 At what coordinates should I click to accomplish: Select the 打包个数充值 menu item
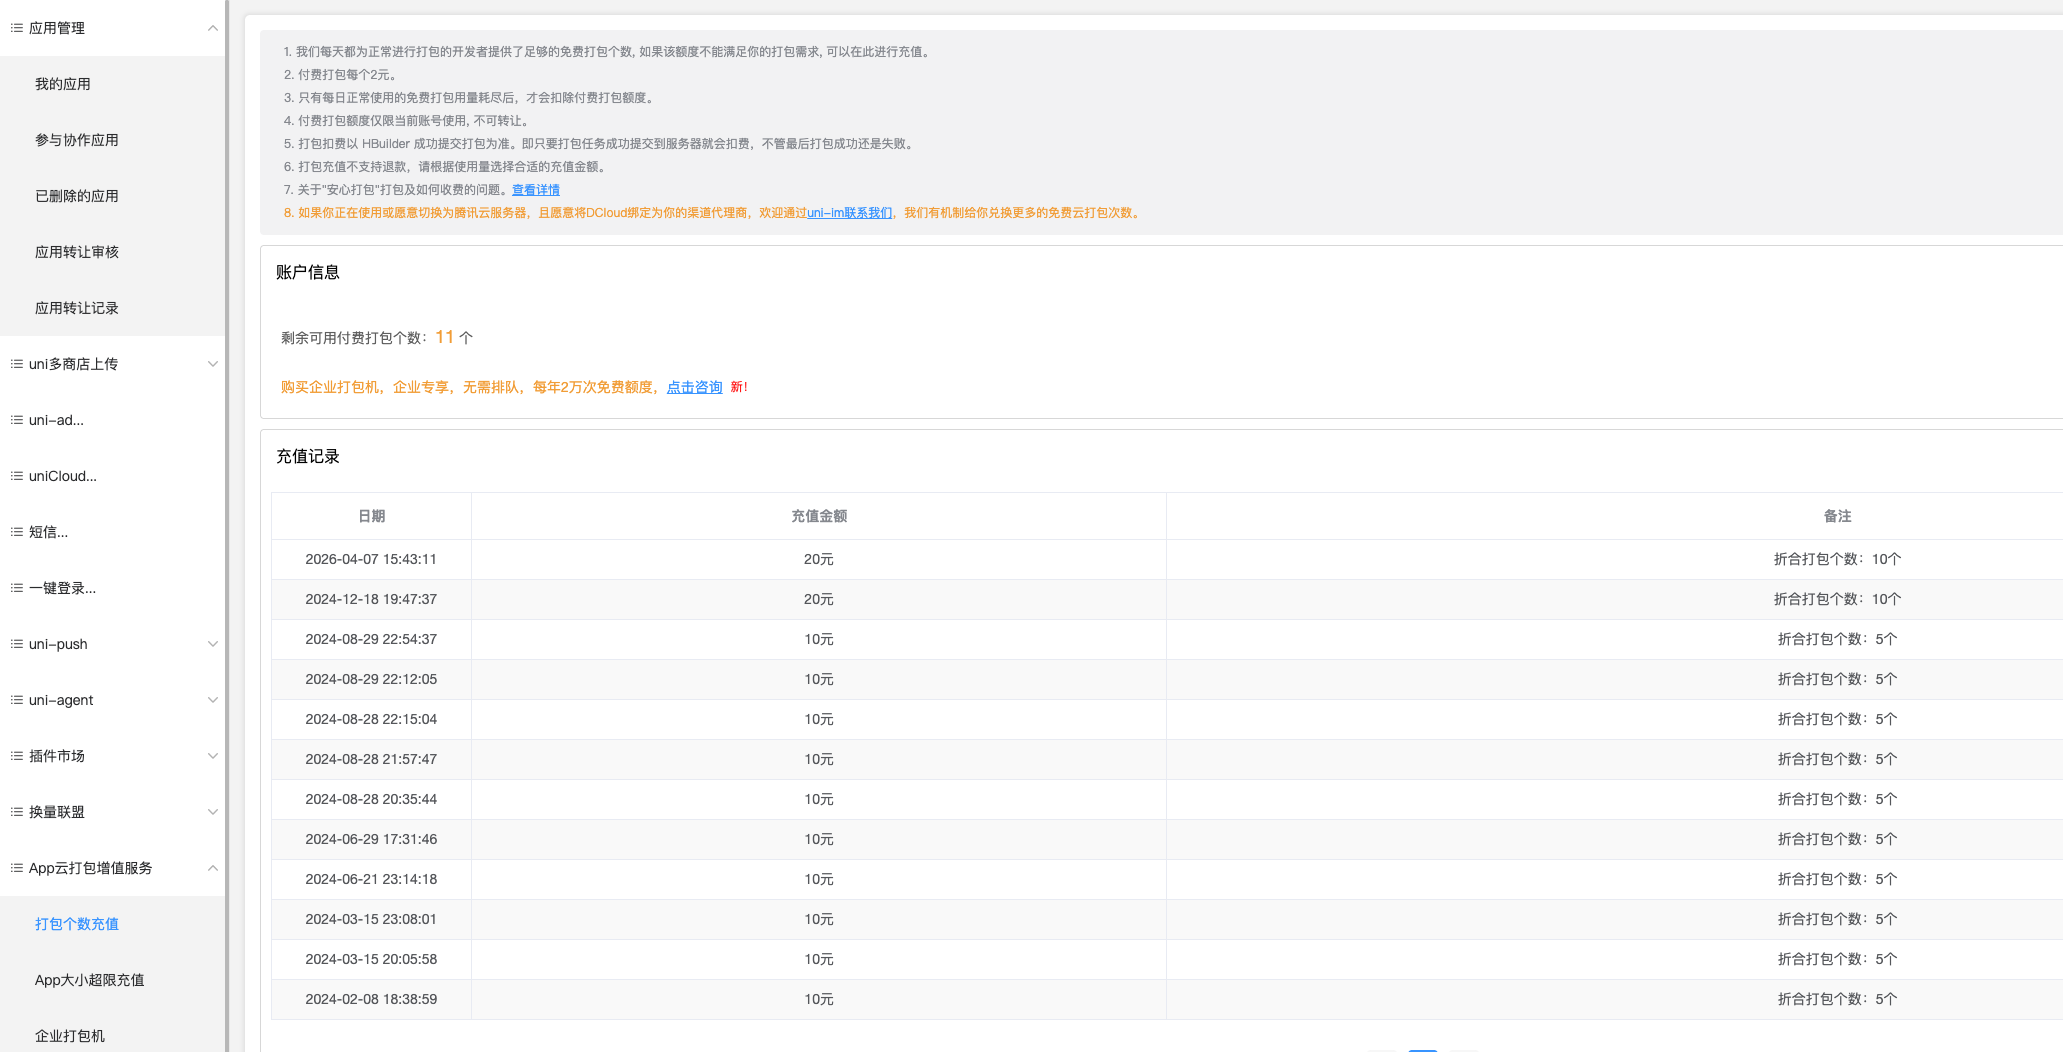pos(77,924)
